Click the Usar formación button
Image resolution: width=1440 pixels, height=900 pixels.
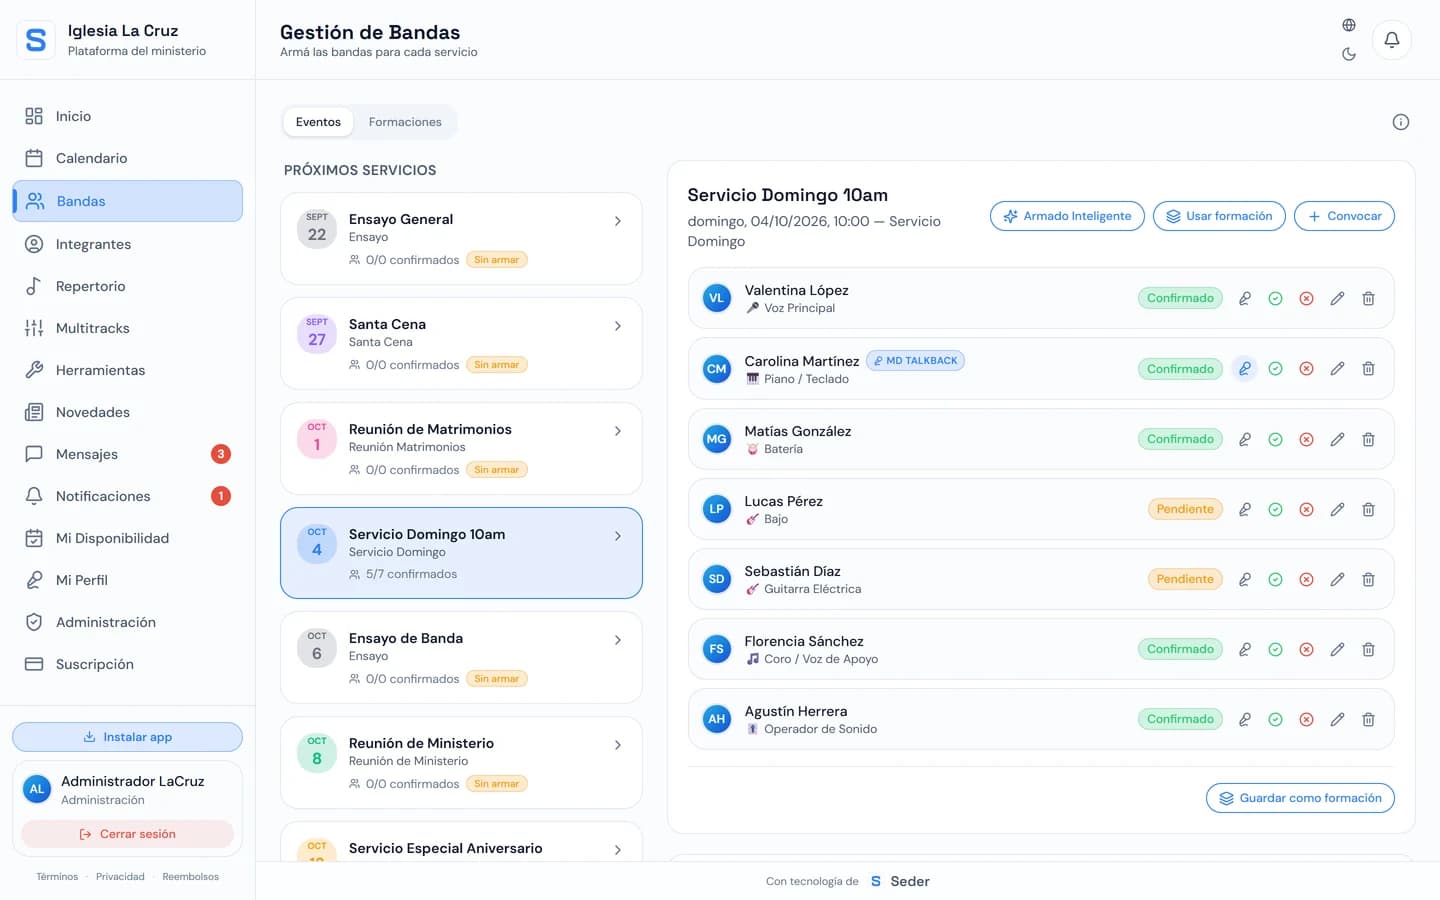tap(1219, 216)
